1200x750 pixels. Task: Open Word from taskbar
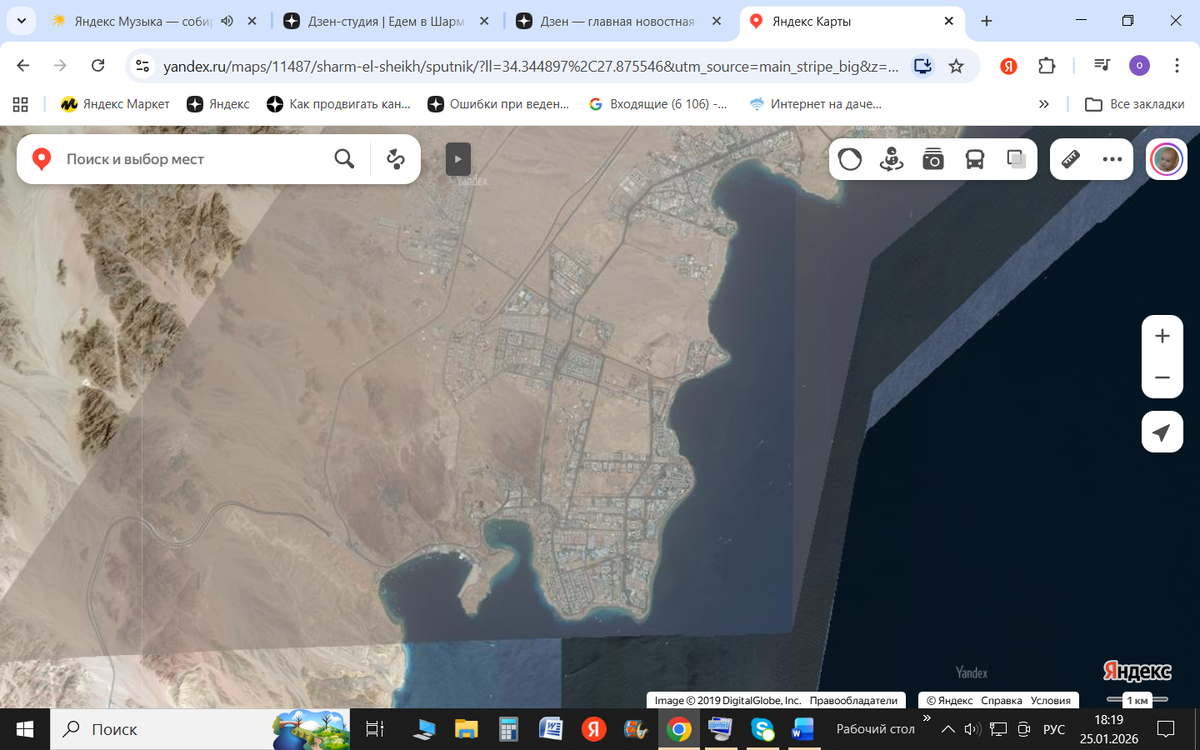pos(551,729)
